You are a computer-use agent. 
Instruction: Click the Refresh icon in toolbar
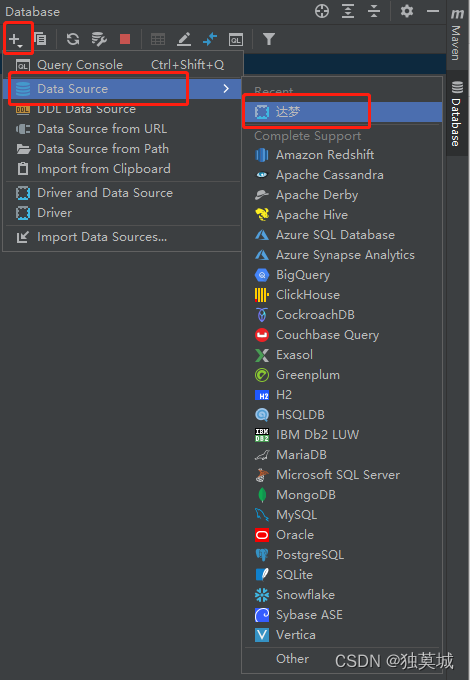73,39
